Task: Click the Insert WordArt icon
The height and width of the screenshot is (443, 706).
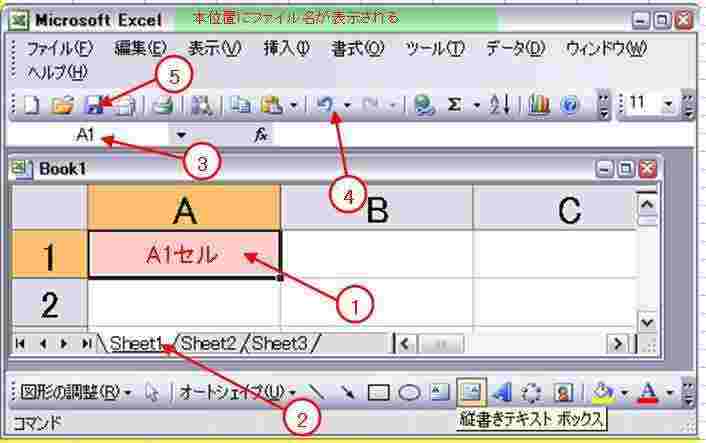Action: 502,392
